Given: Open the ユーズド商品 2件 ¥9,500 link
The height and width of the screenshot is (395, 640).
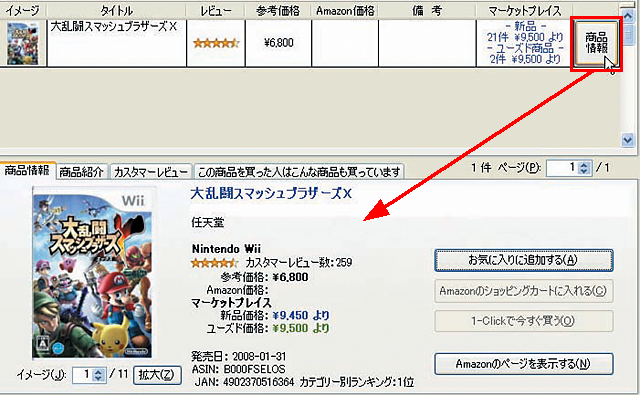Looking at the screenshot, I should (524, 53).
